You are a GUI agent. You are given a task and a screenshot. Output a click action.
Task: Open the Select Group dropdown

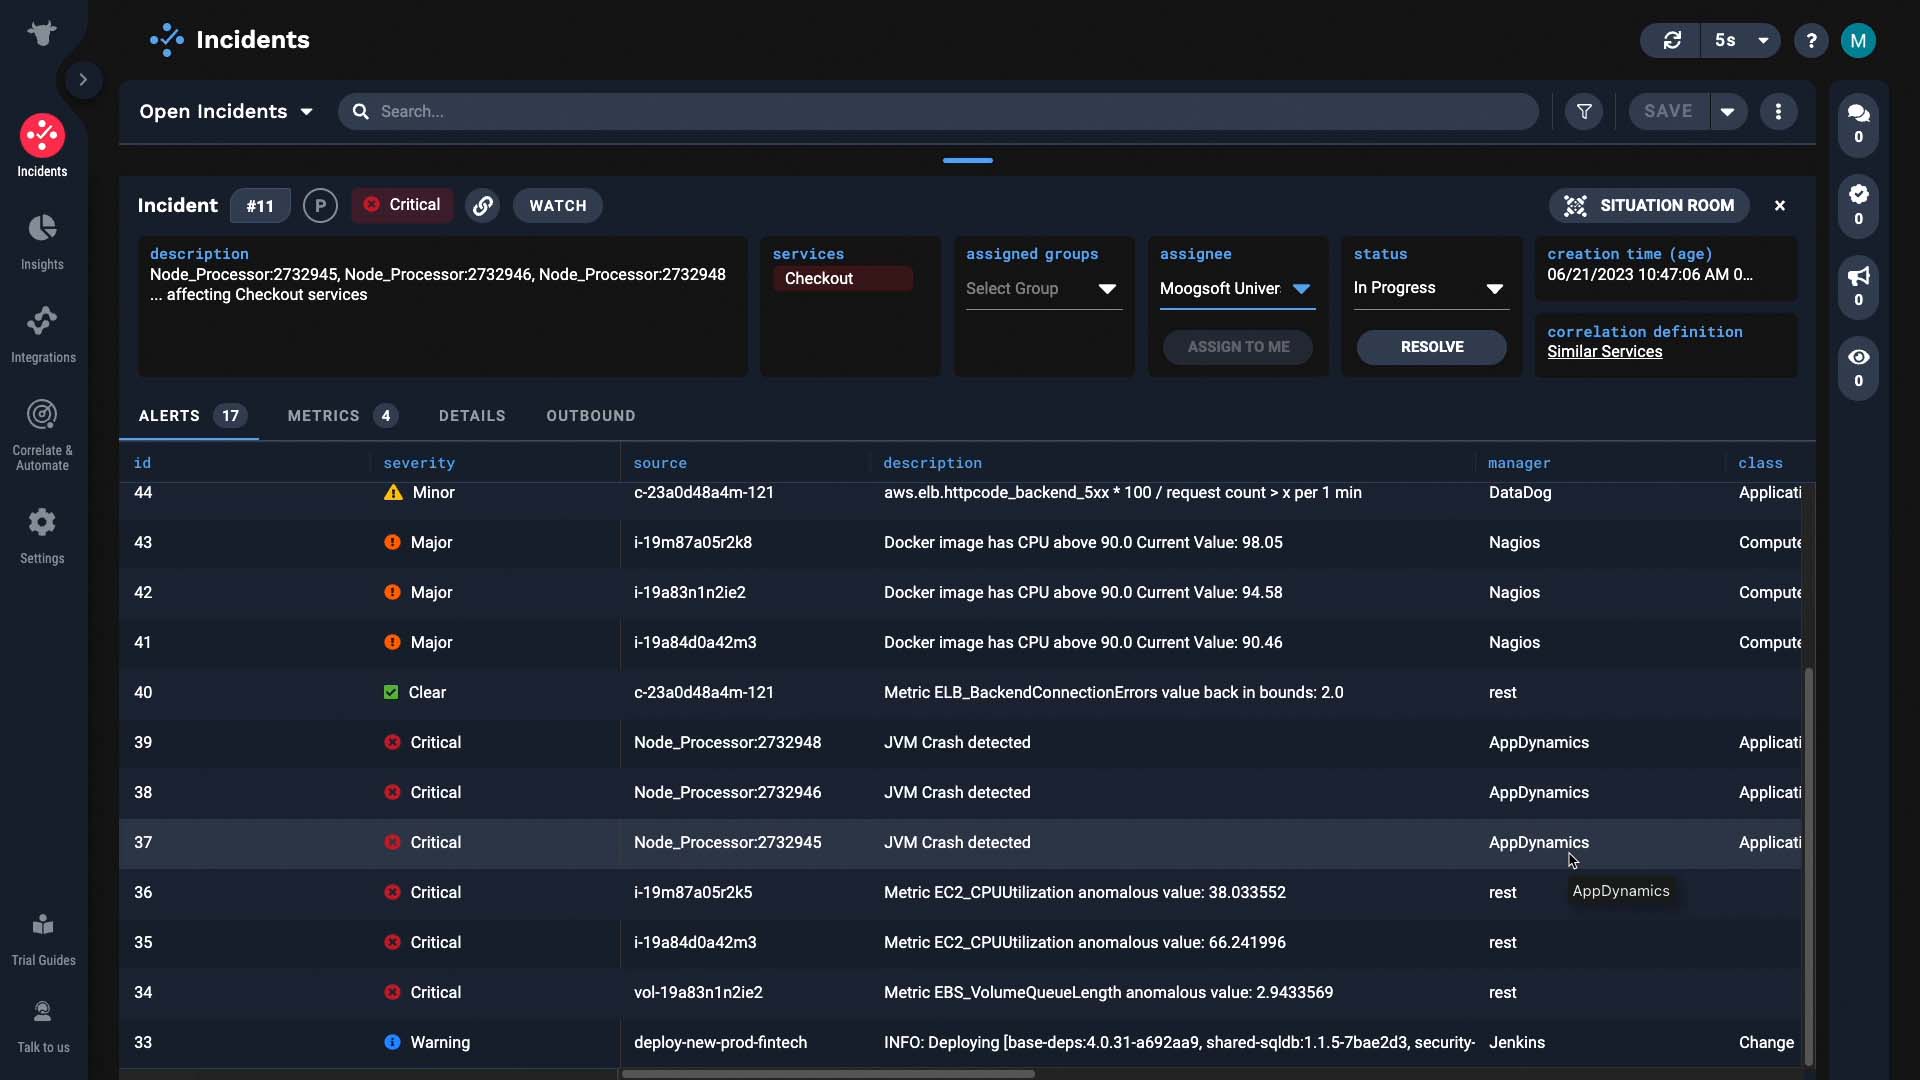[x=1042, y=289]
